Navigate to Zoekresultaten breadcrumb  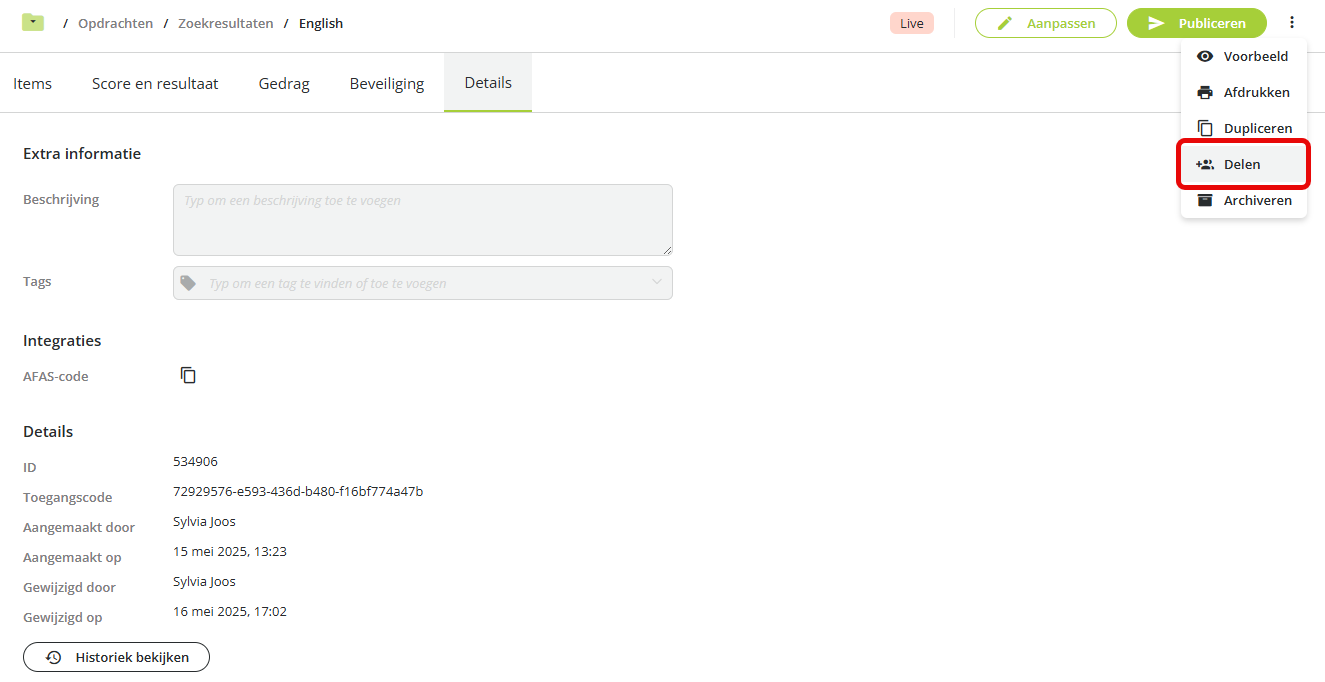(x=225, y=23)
